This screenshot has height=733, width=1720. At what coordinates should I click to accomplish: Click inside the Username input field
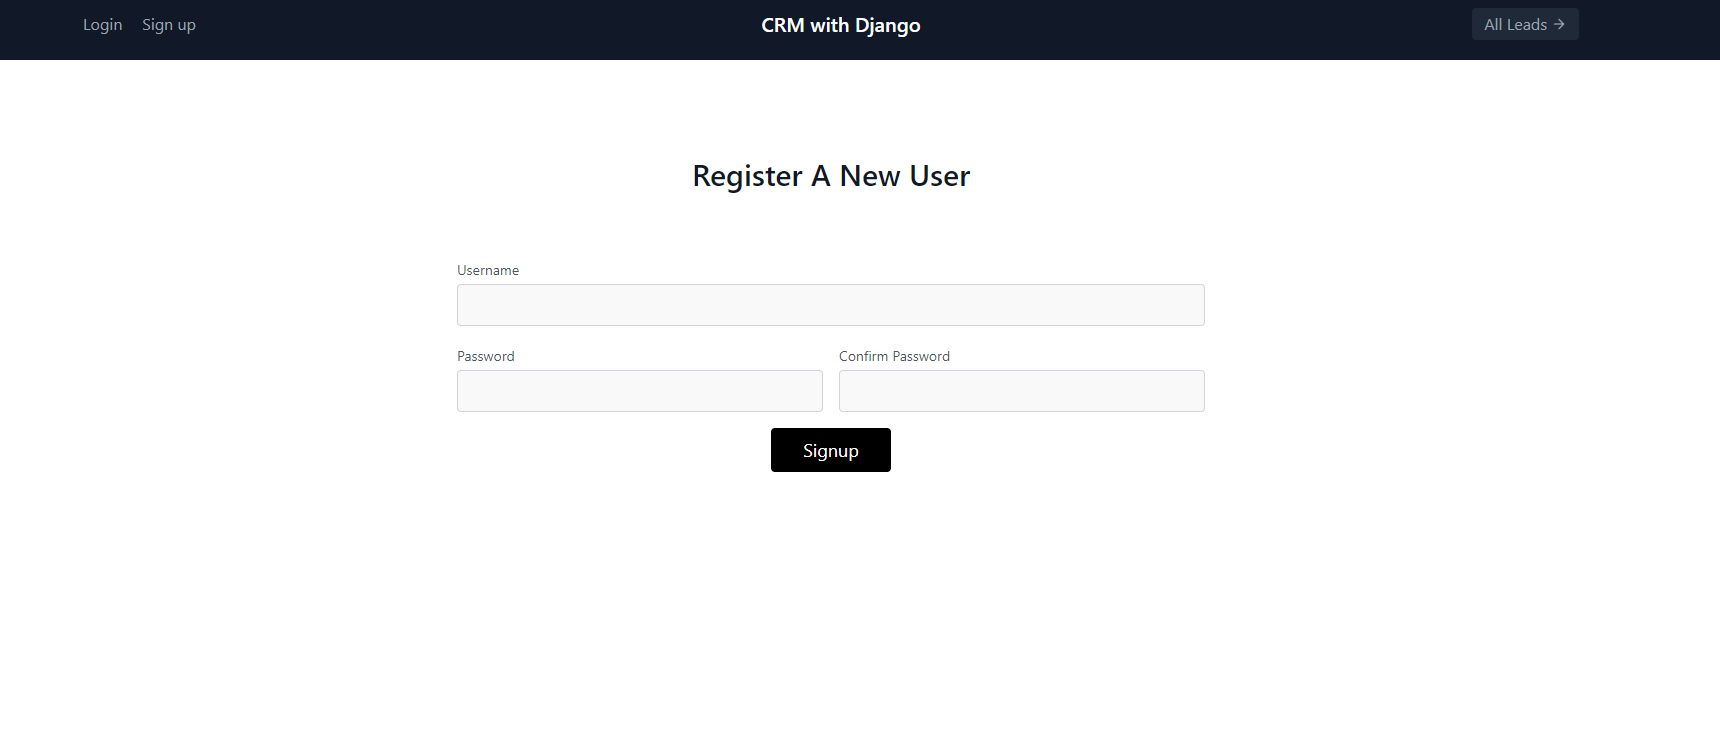(830, 305)
